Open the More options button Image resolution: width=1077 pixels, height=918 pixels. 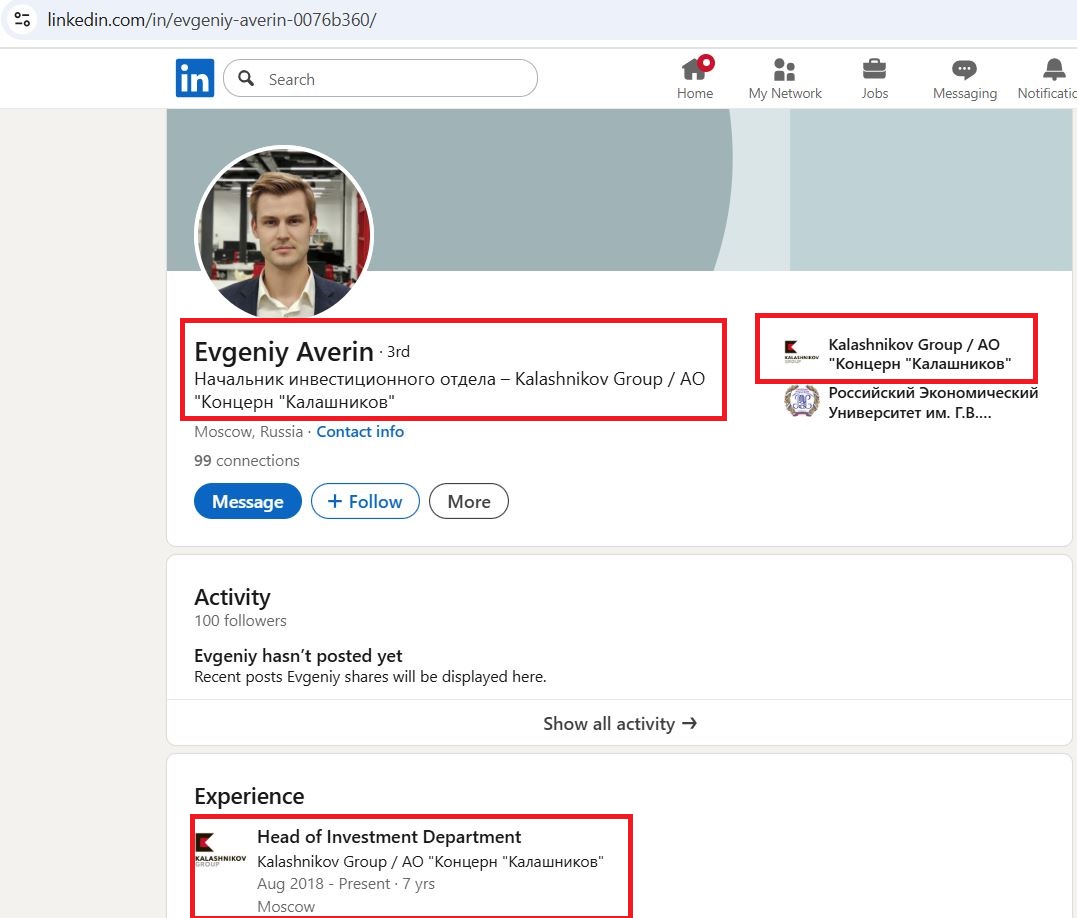[468, 501]
